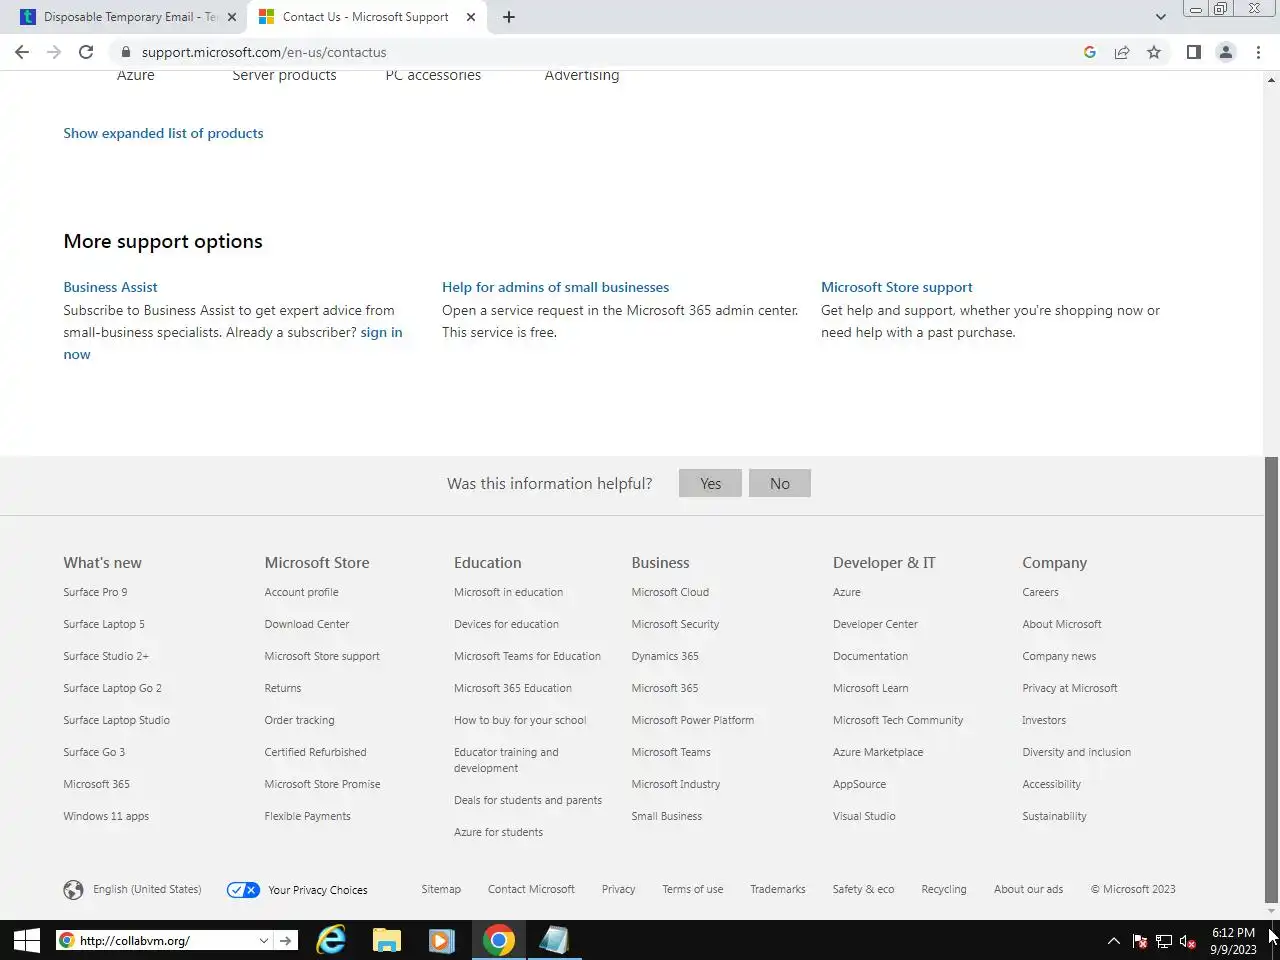Open the Visual Studio footer link
Viewport: 1280px width, 960px height.
pos(864,816)
